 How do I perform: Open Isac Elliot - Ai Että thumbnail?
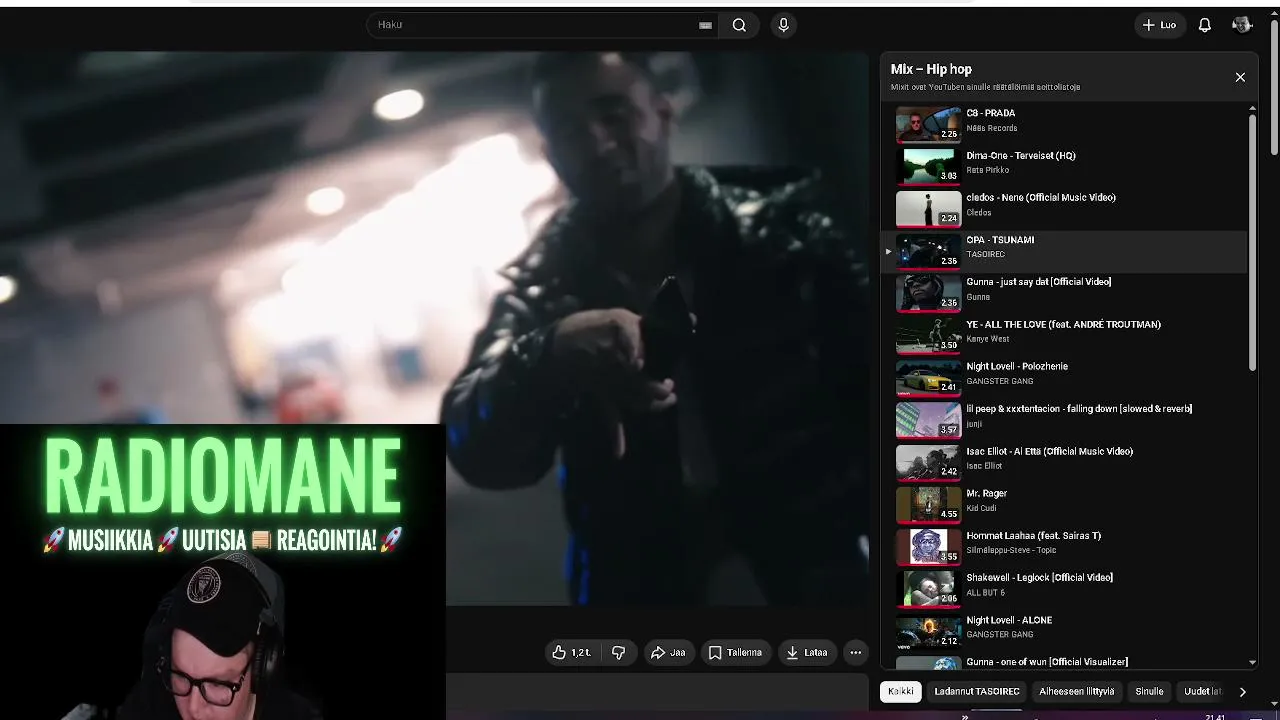point(928,462)
